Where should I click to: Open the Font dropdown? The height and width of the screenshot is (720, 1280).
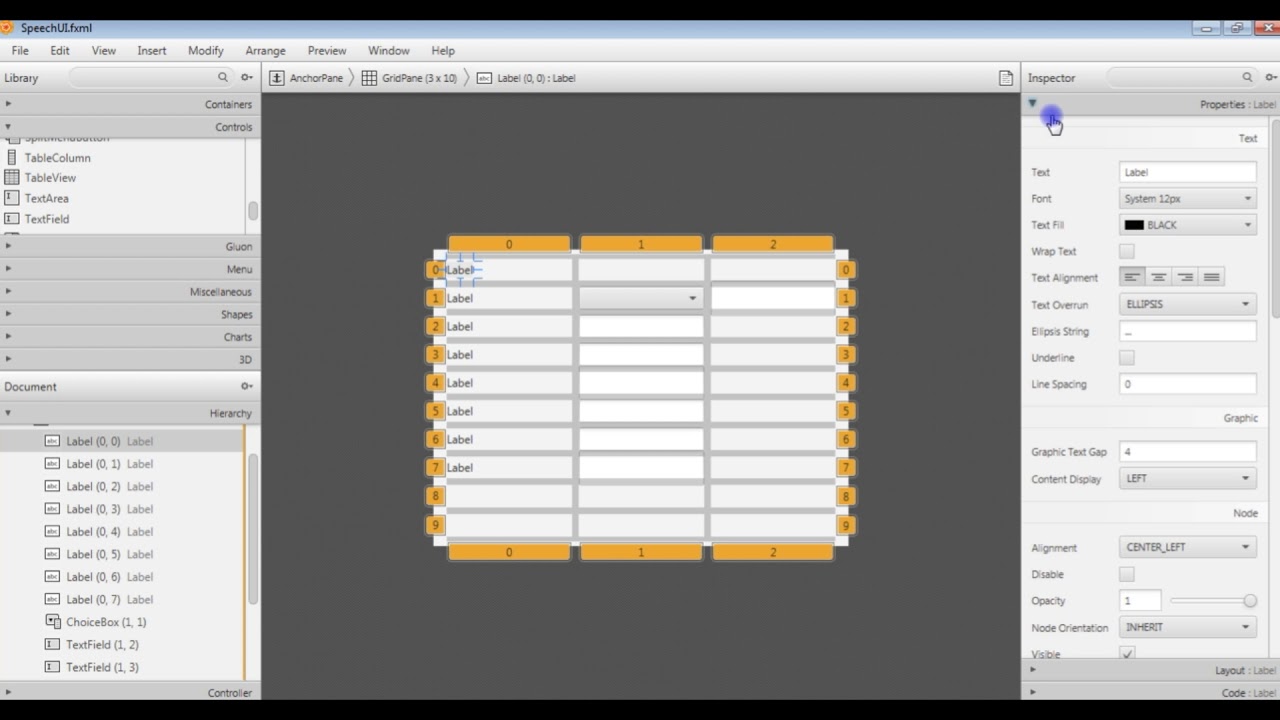[x=1187, y=198]
